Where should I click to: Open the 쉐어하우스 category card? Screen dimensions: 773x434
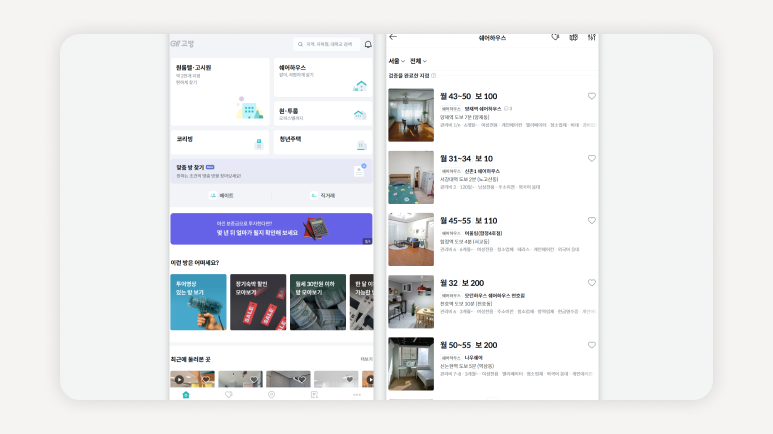click(x=323, y=77)
